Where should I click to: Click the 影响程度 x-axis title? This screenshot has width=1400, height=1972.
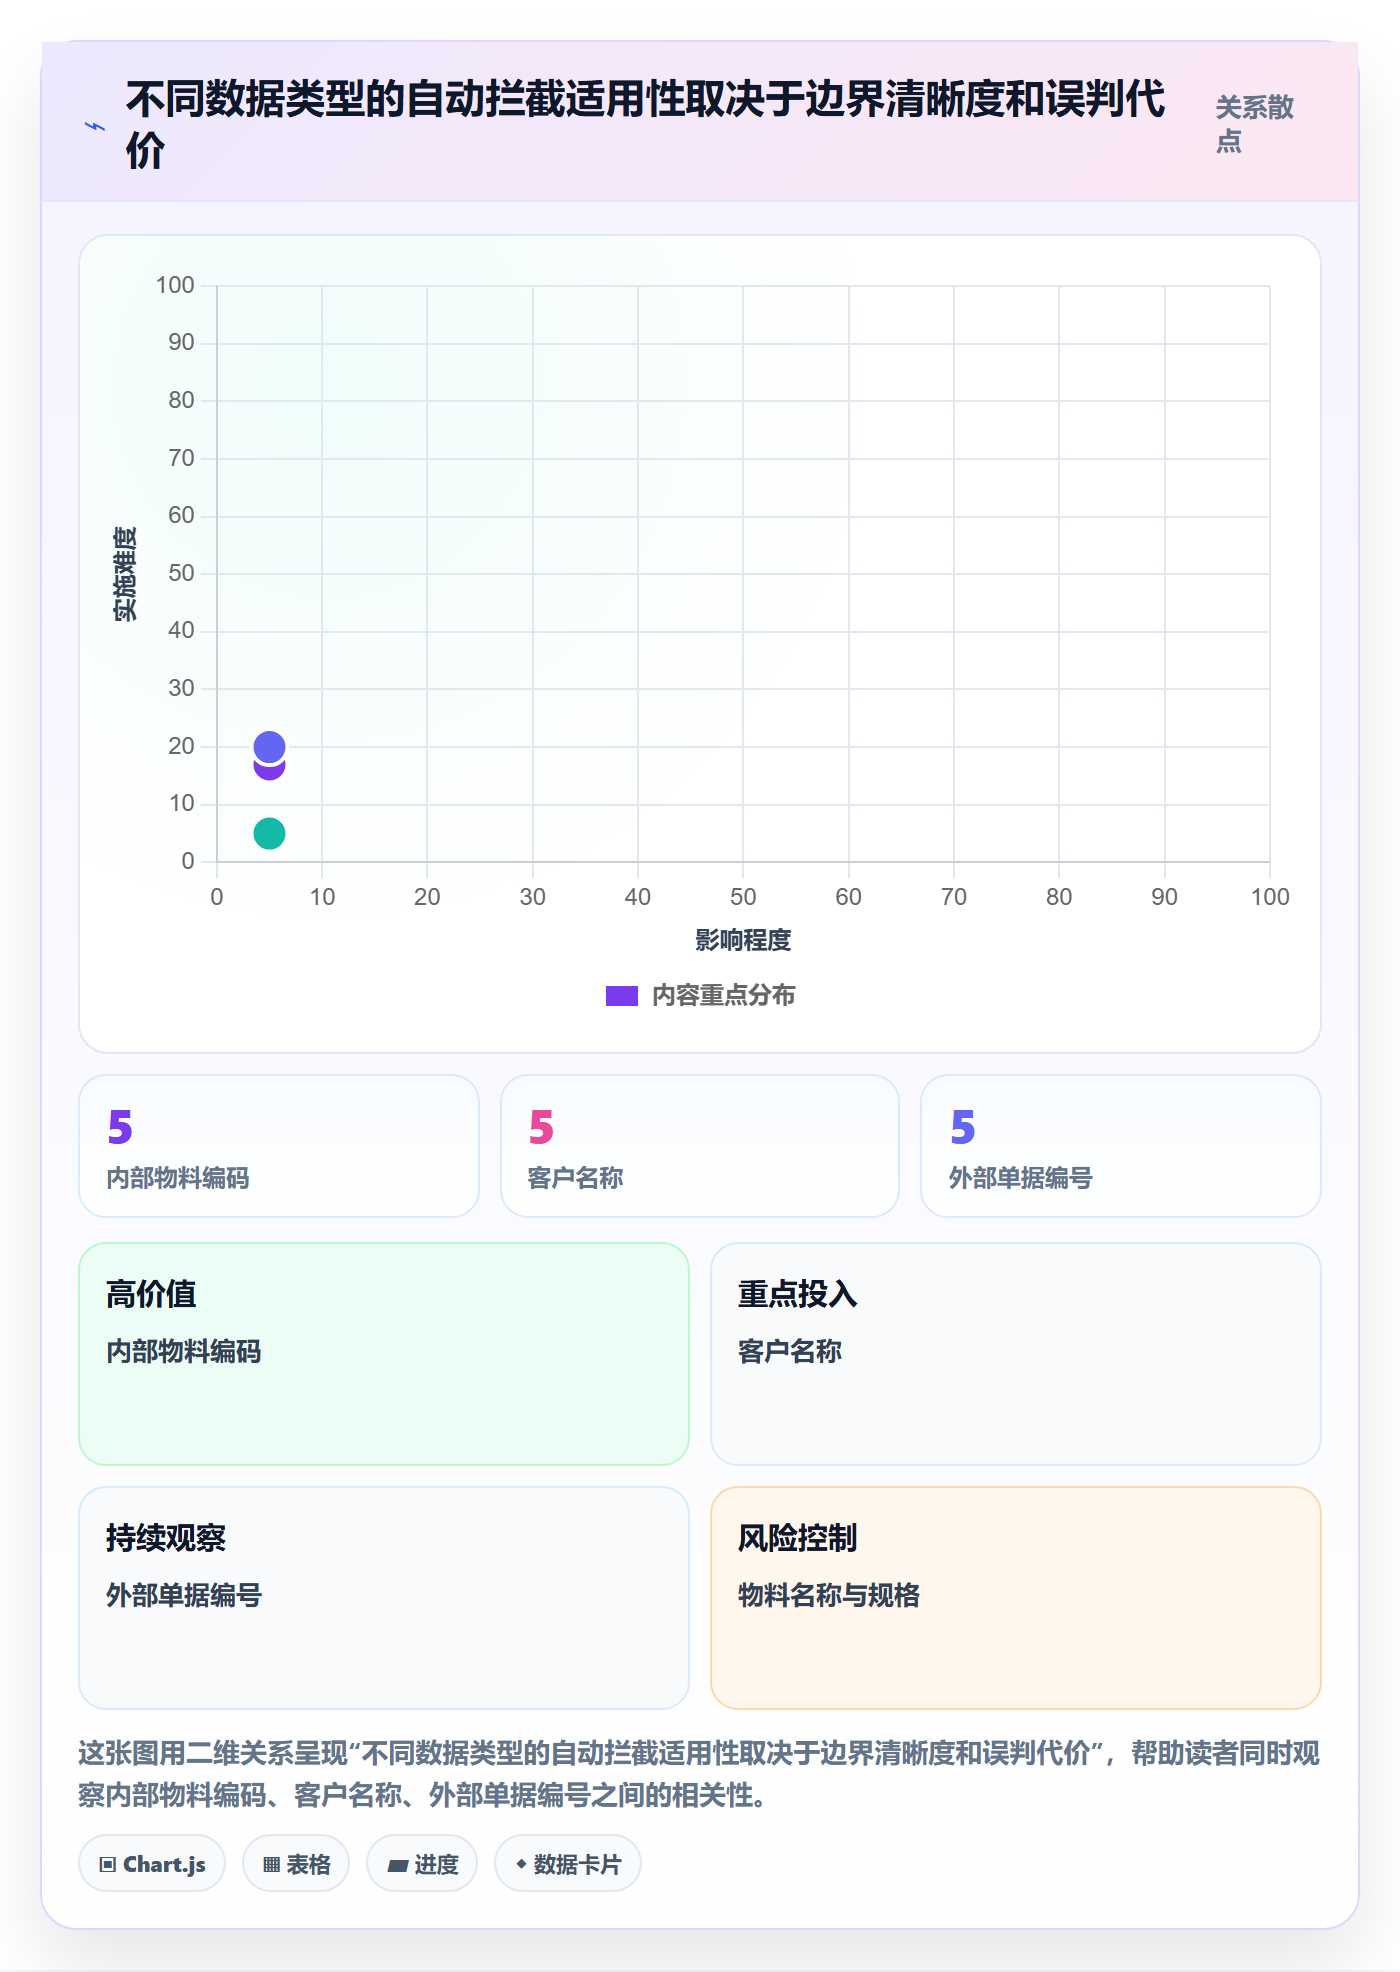743,940
